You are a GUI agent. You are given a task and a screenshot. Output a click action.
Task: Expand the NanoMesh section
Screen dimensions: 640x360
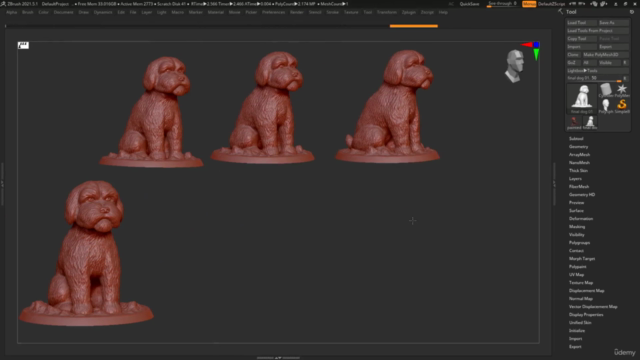click(579, 162)
